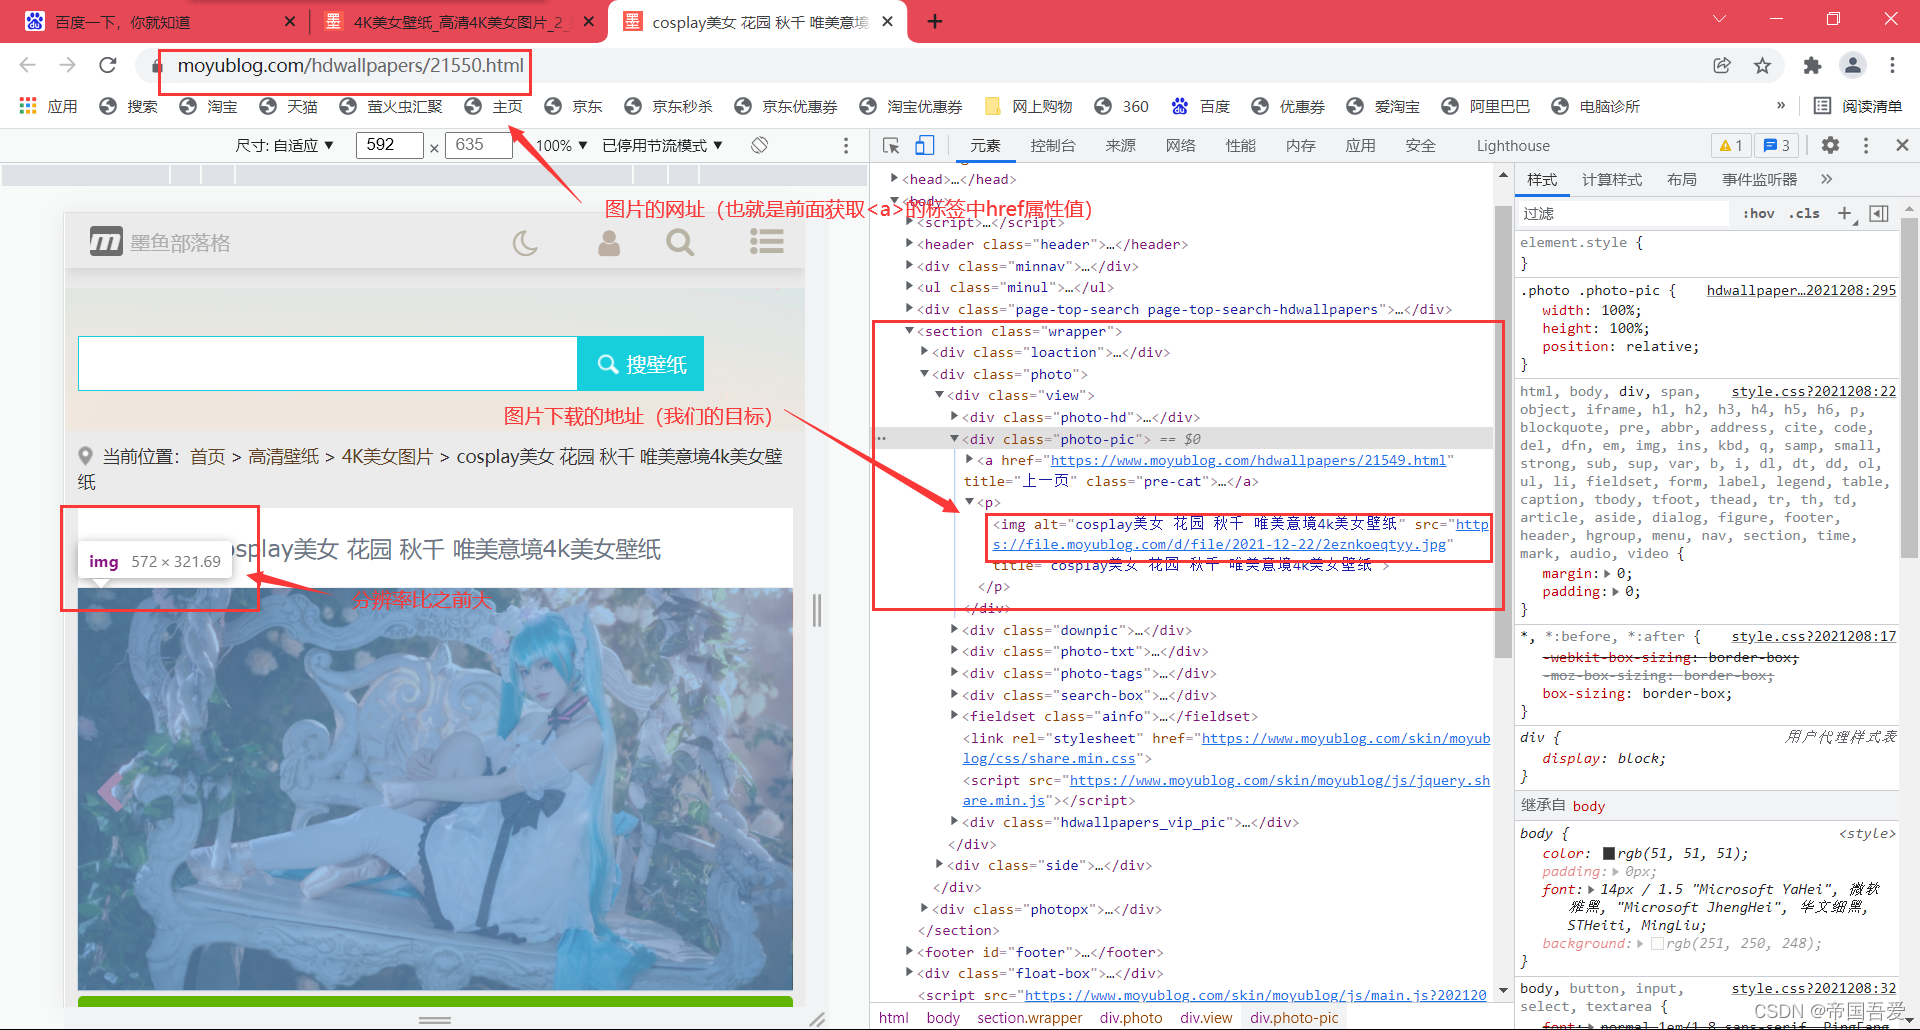Open a new browser tab
Image resolution: width=1920 pixels, height=1030 pixels.
935,21
